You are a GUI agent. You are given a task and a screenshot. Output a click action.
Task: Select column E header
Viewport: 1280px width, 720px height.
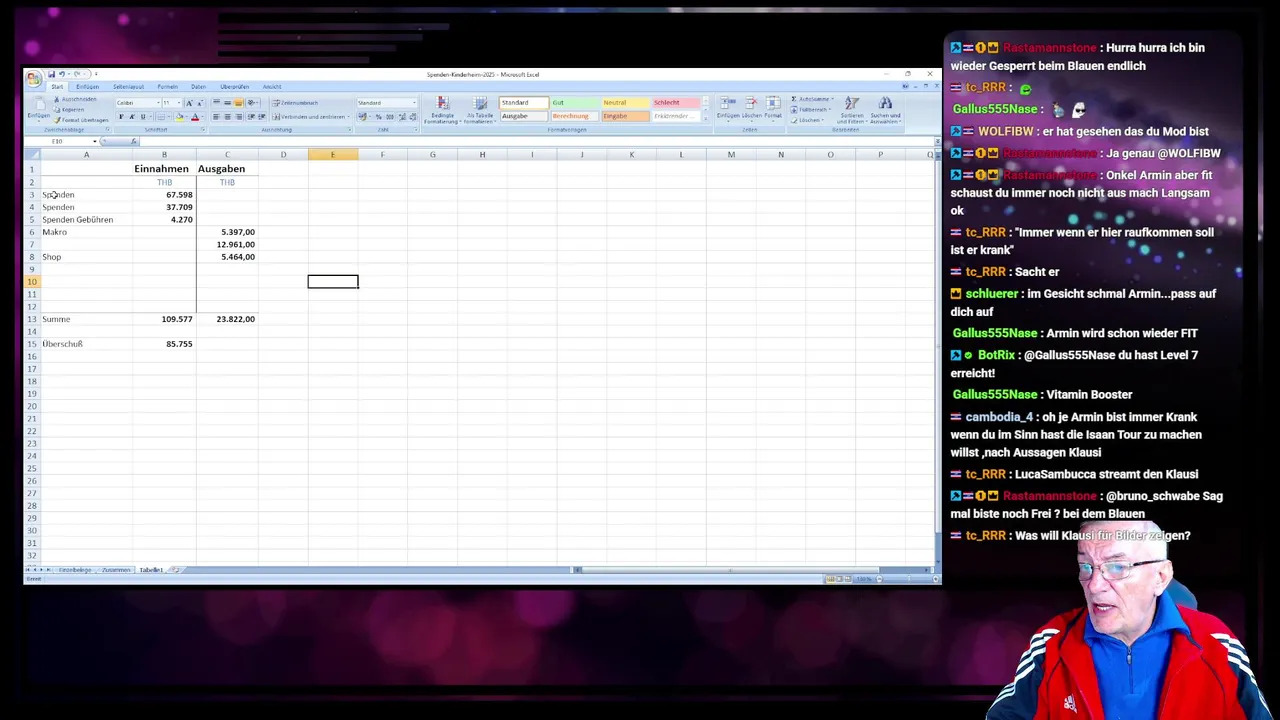(x=332, y=155)
